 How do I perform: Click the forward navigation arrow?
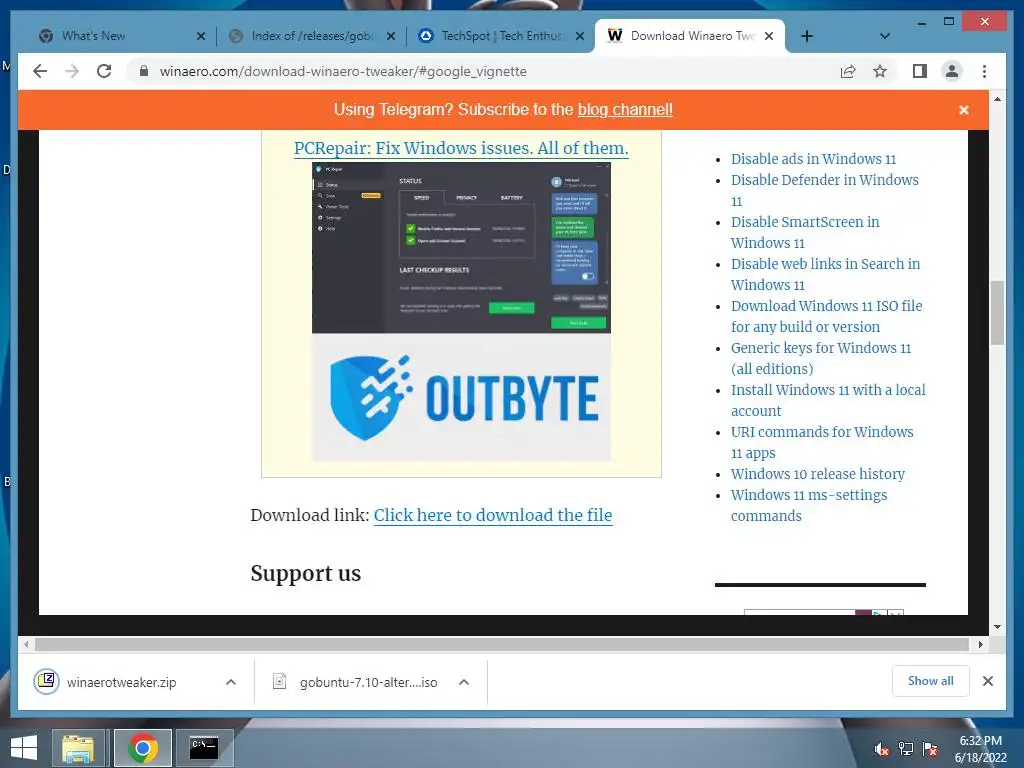(x=72, y=71)
